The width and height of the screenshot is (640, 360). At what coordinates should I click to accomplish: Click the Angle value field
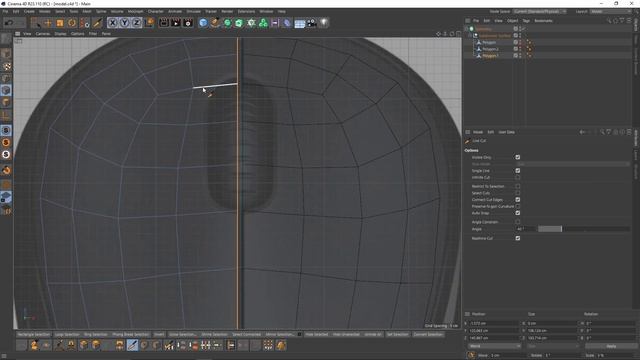tap(525, 229)
